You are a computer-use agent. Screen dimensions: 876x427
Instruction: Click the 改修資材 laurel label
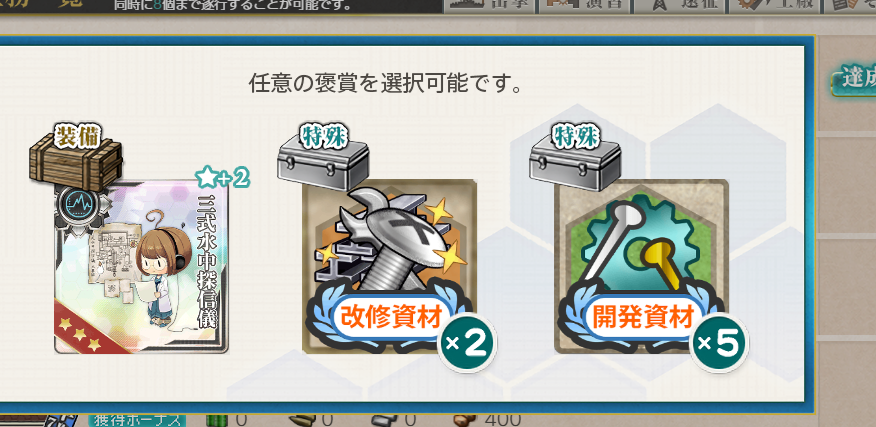[389, 319]
